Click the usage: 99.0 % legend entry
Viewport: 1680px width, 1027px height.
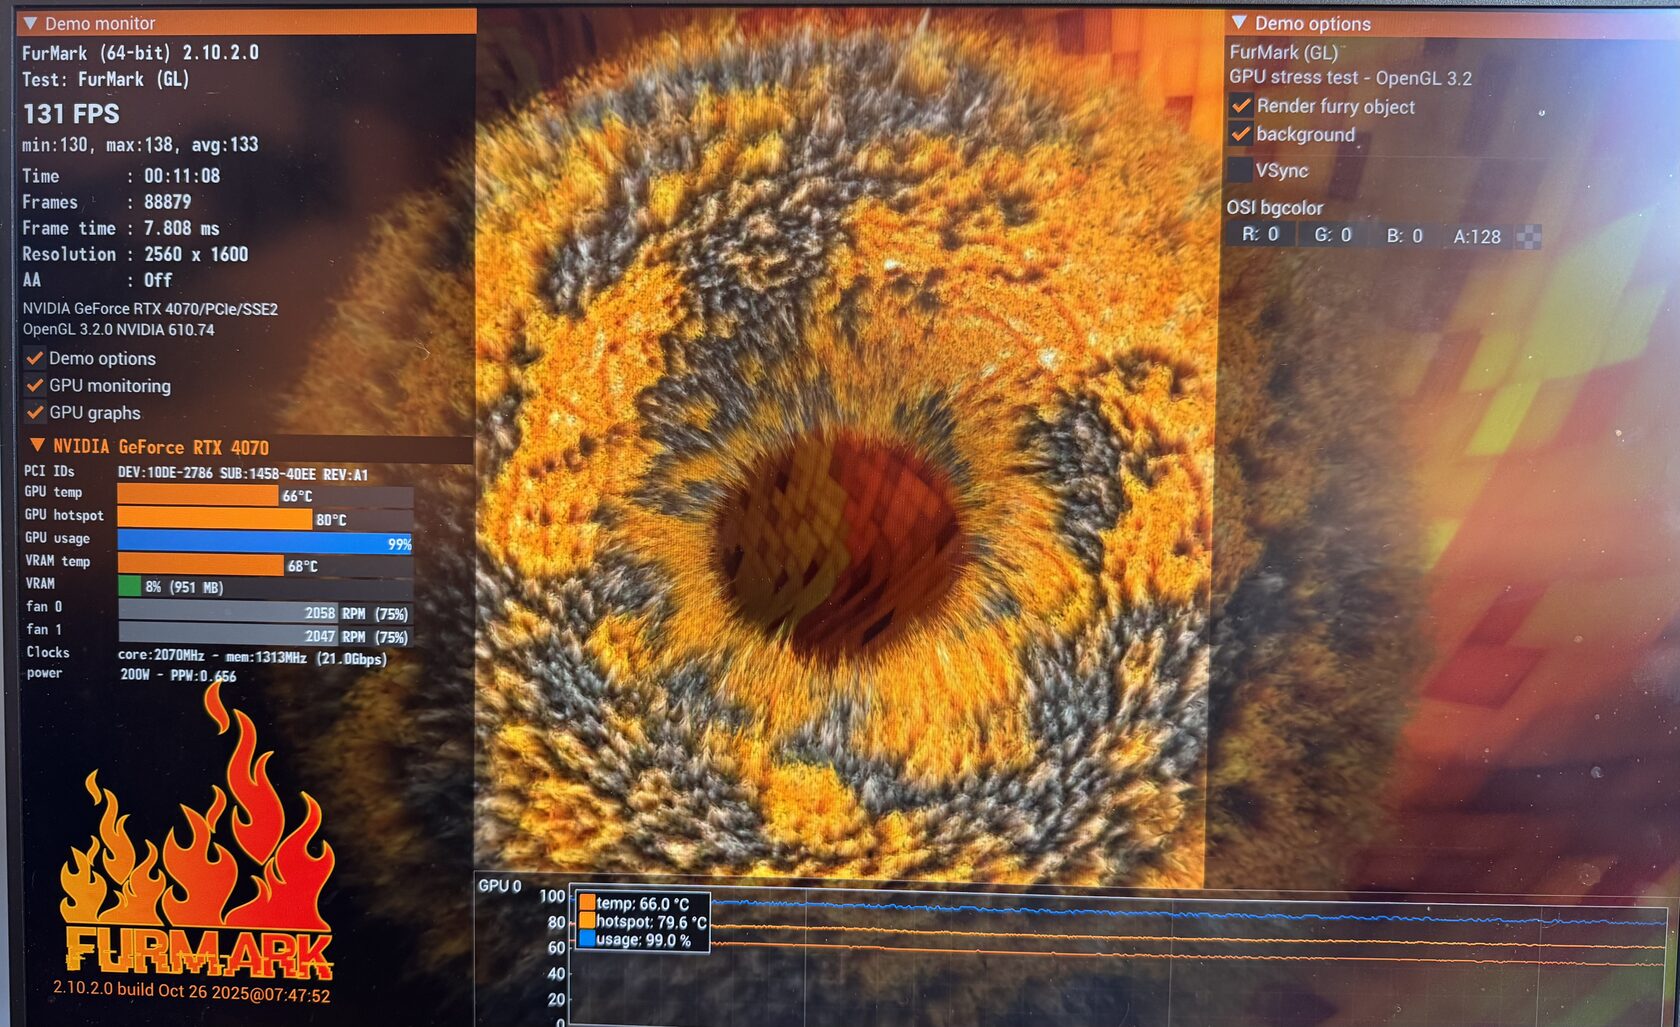tap(635, 939)
